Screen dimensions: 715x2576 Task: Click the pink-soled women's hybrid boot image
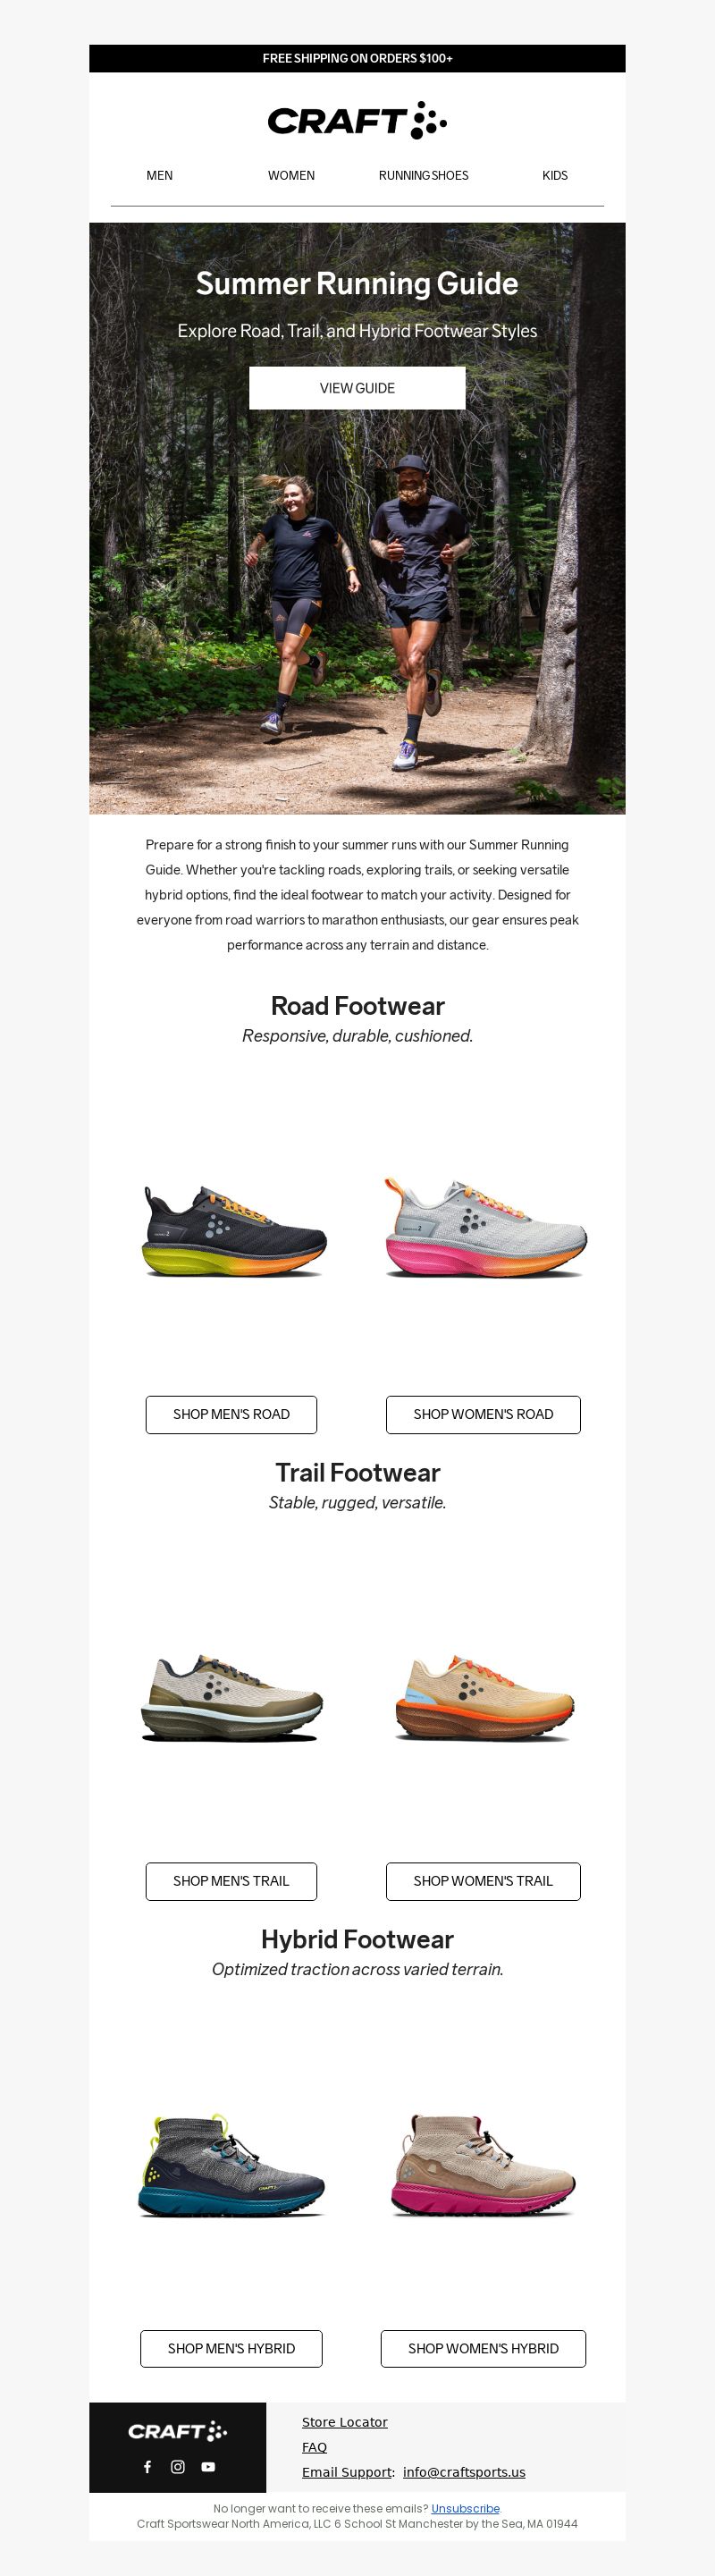pyautogui.click(x=484, y=2165)
